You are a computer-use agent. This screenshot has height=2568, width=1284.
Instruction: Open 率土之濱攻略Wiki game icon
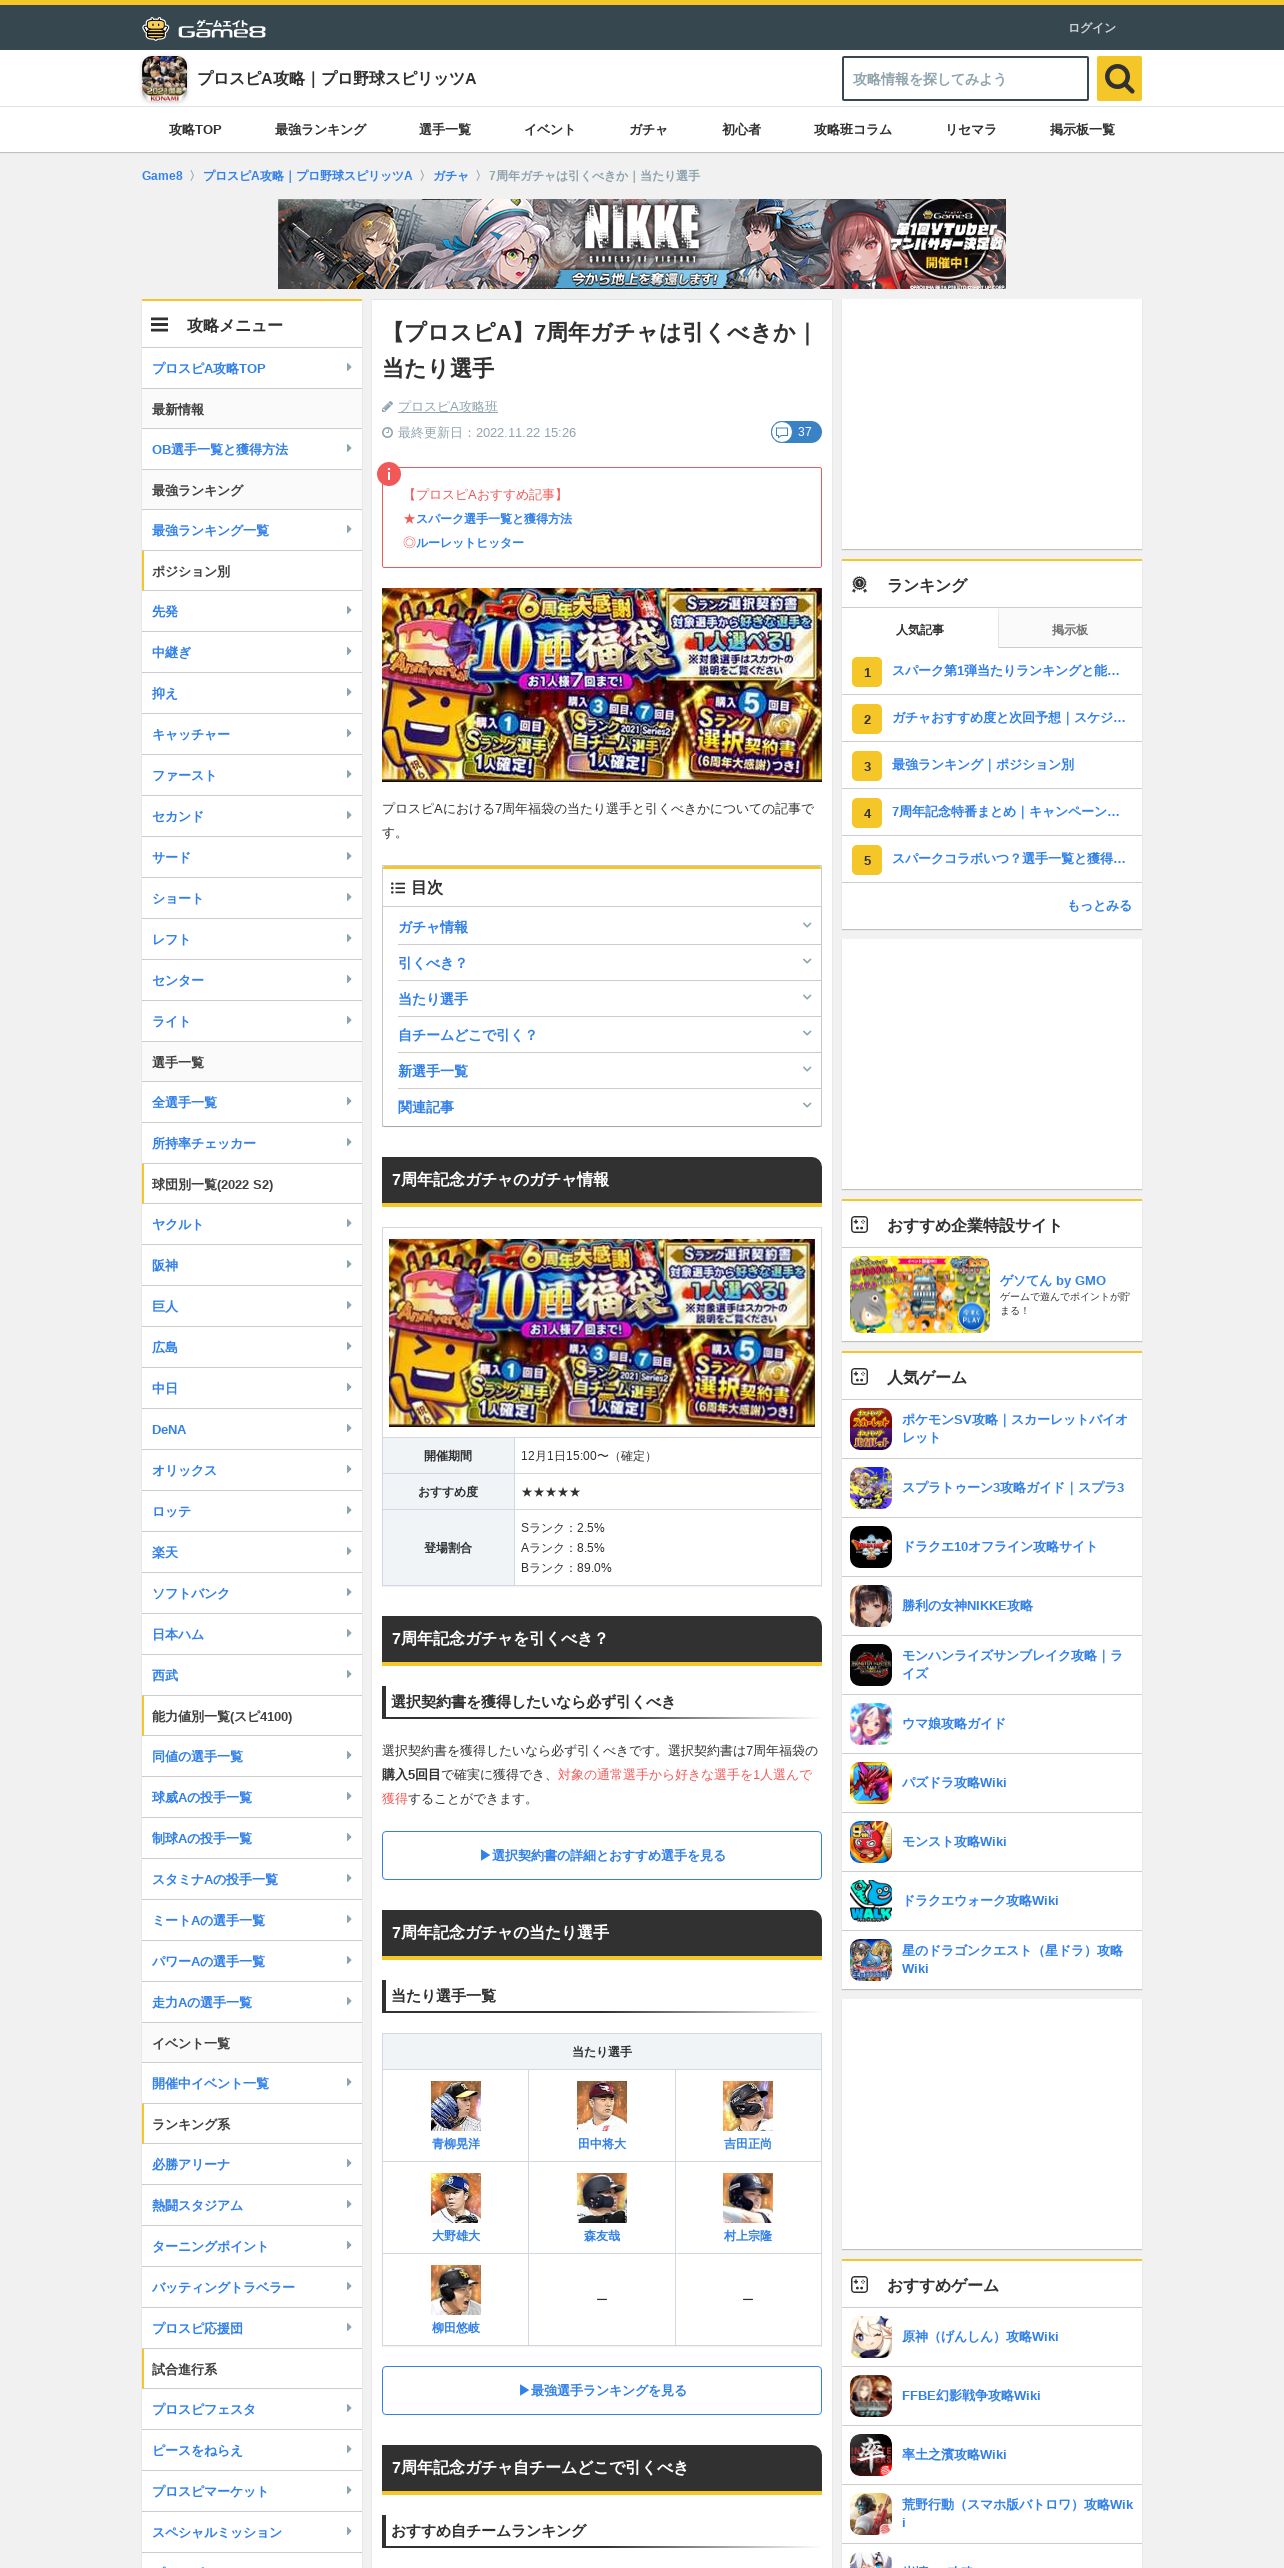[x=871, y=2455]
